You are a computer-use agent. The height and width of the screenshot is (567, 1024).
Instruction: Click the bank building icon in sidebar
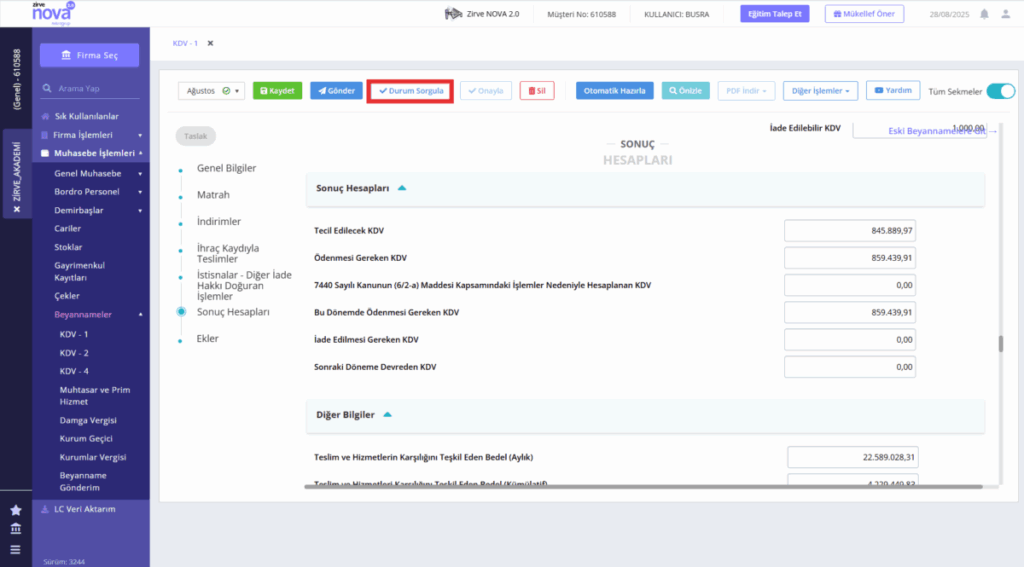point(16,528)
